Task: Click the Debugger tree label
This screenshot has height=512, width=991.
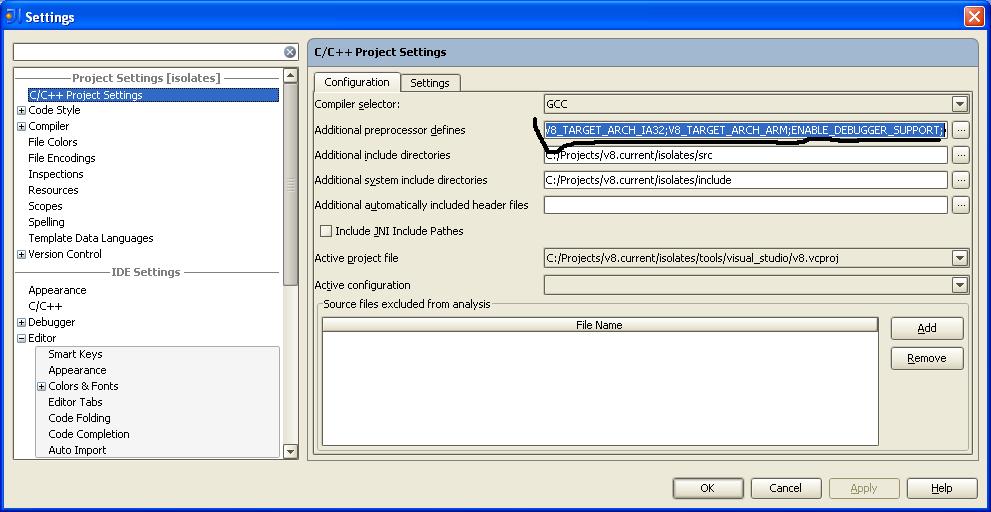Action: click(51, 322)
